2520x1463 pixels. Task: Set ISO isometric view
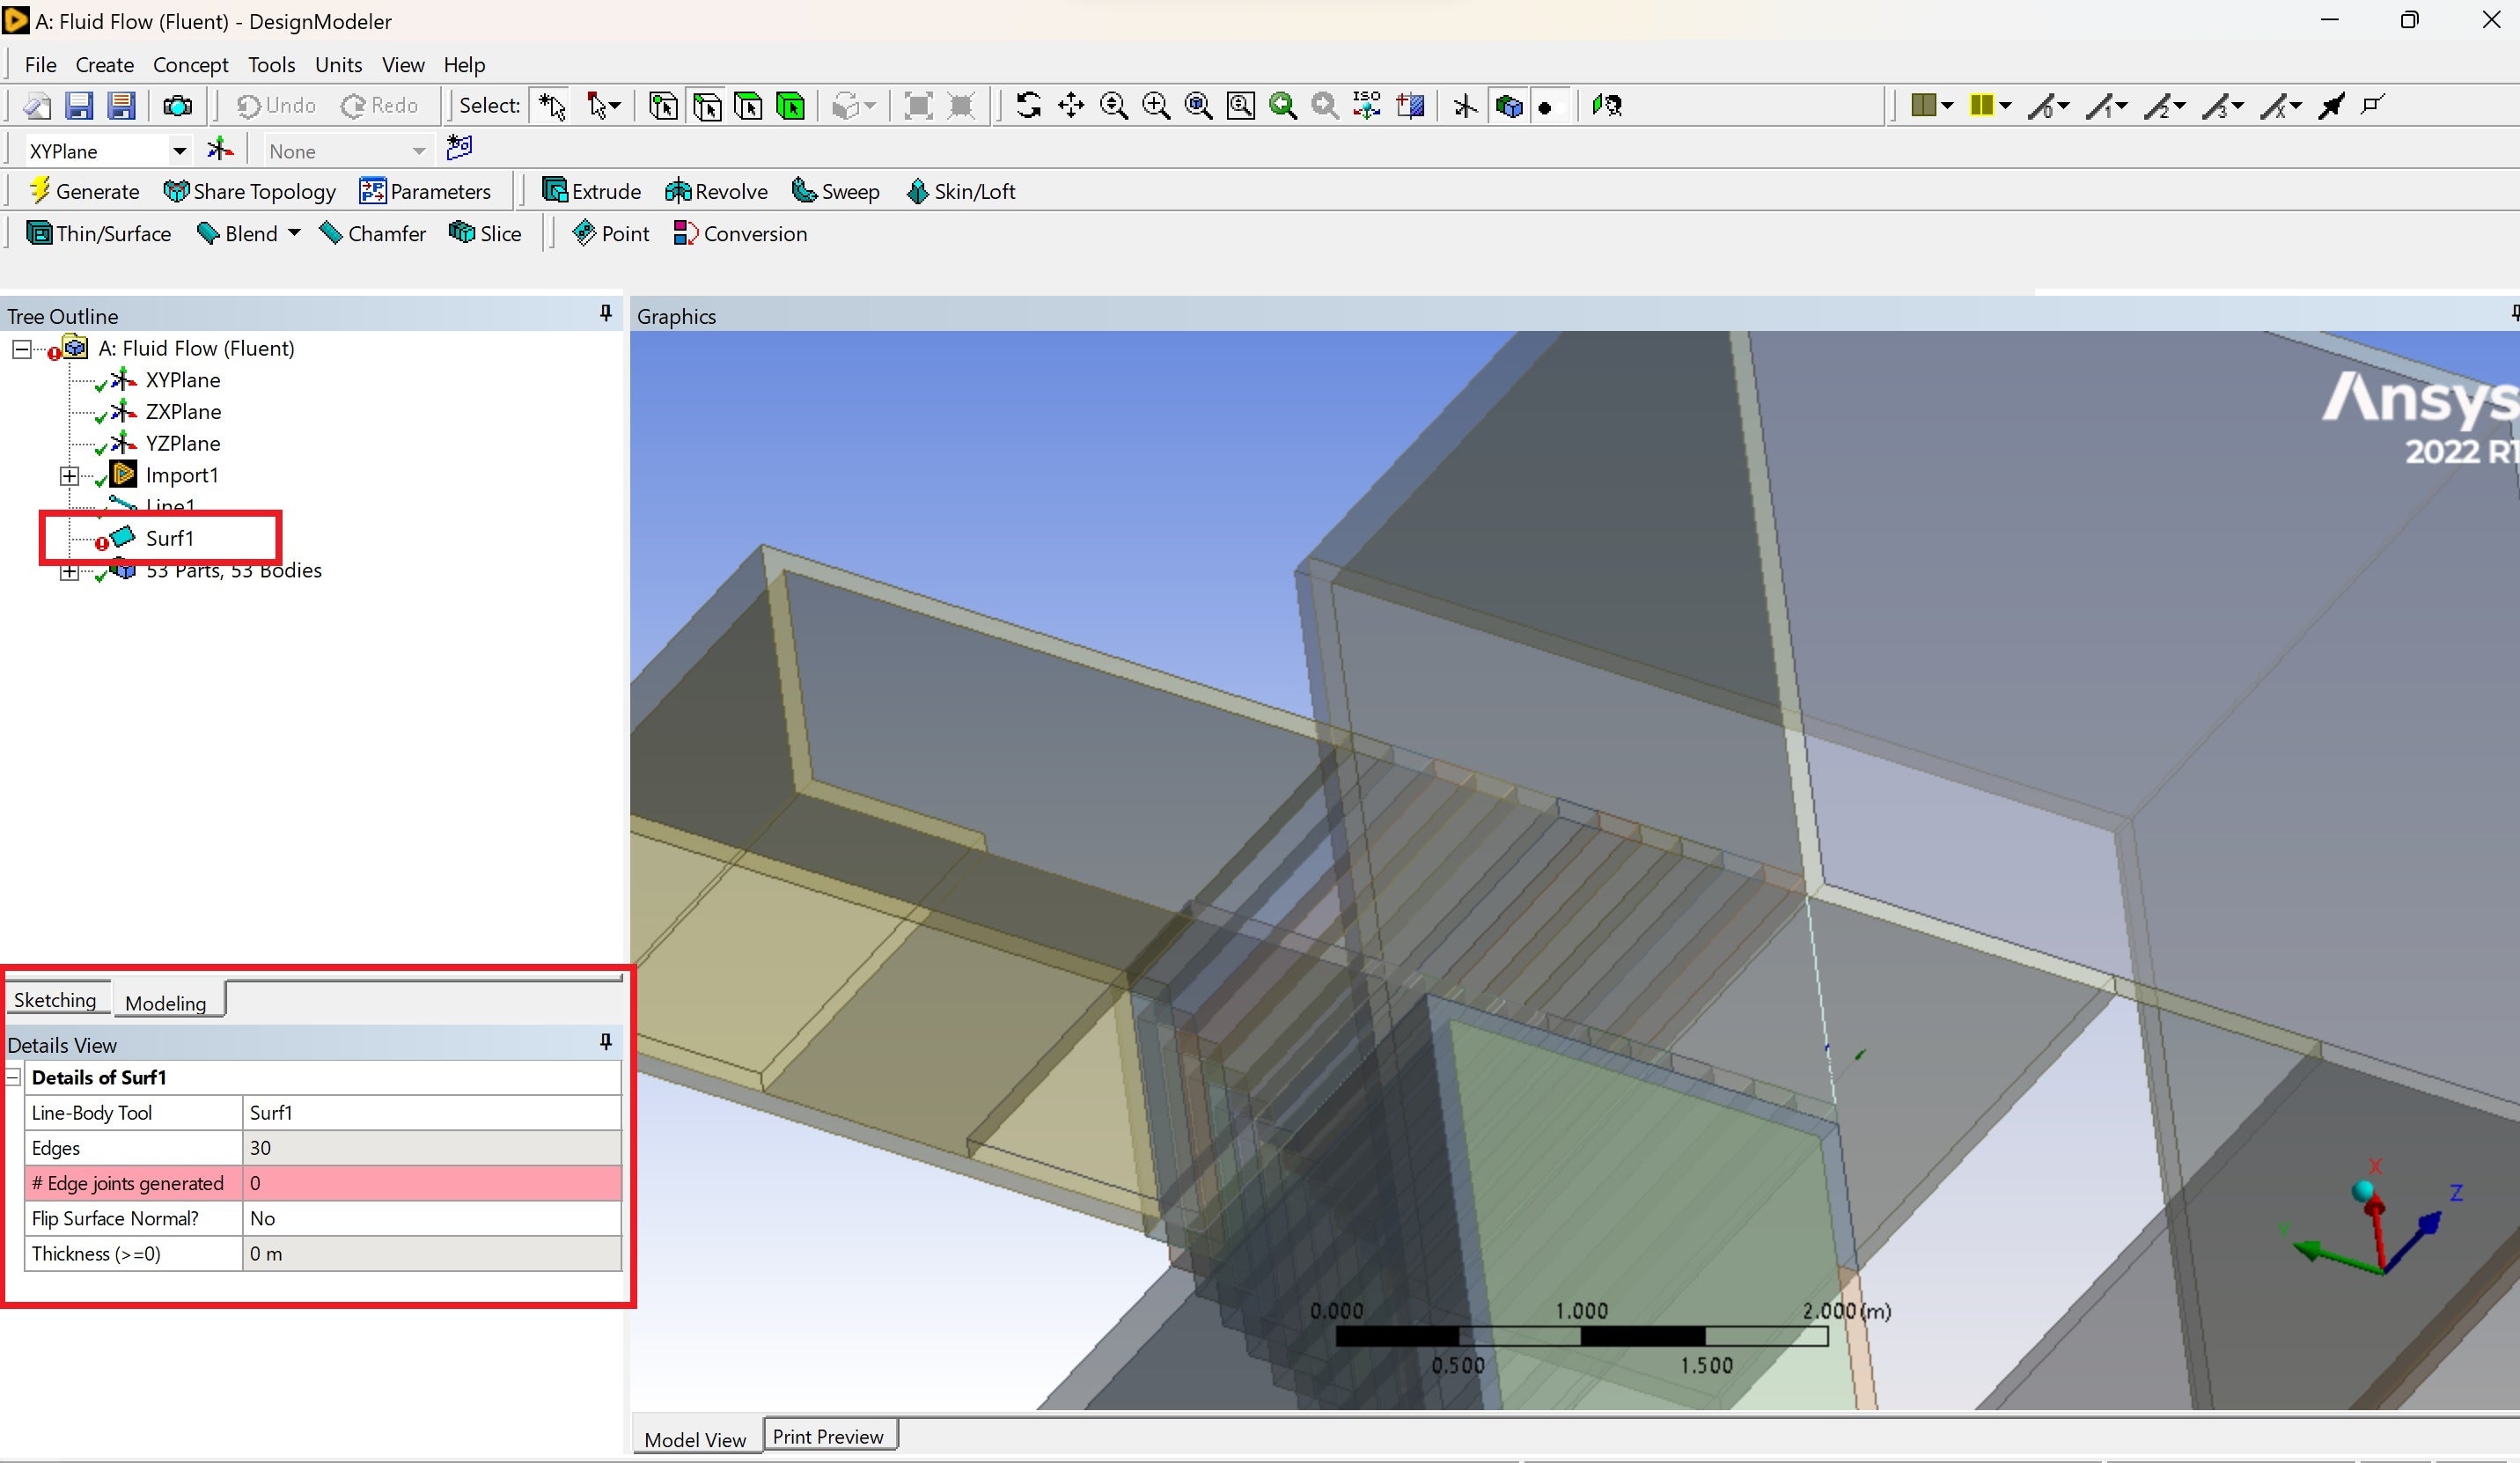point(1366,105)
